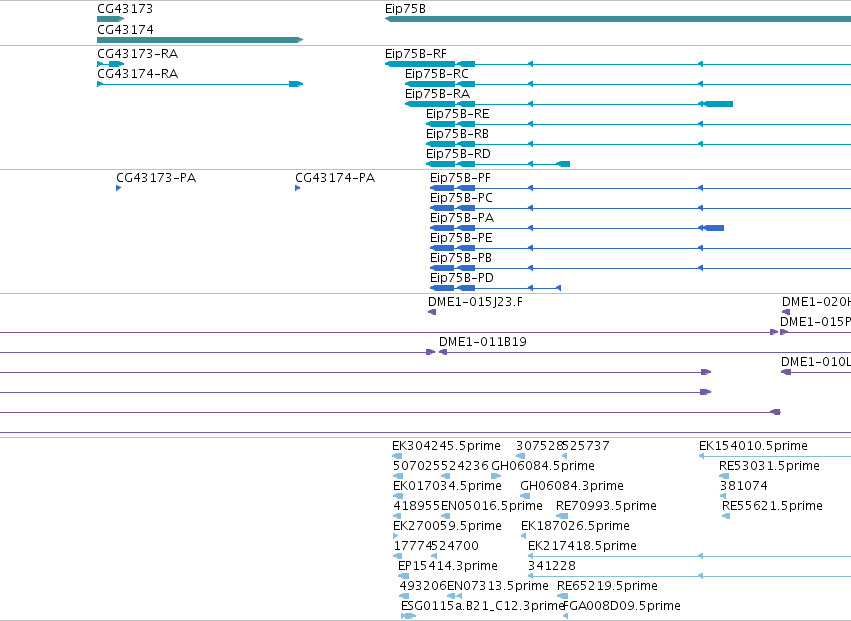
Task: Click the EN07313.5prime EST label
Action: (x=498, y=586)
